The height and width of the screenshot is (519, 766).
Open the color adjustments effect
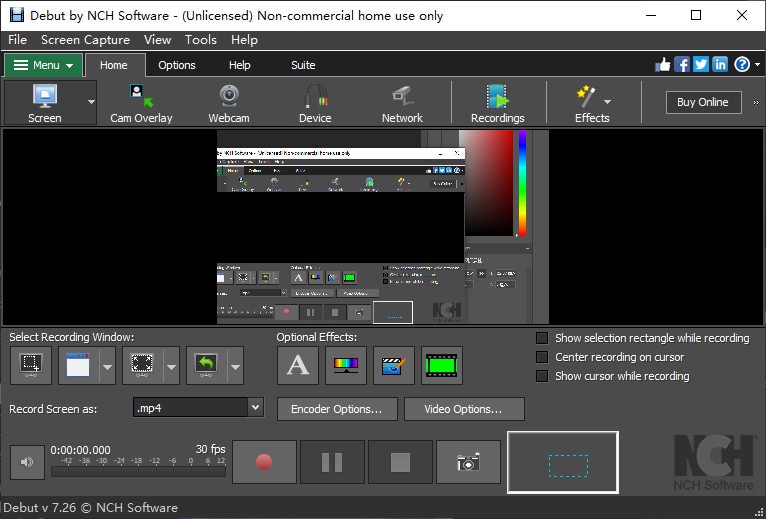point(346,366)
